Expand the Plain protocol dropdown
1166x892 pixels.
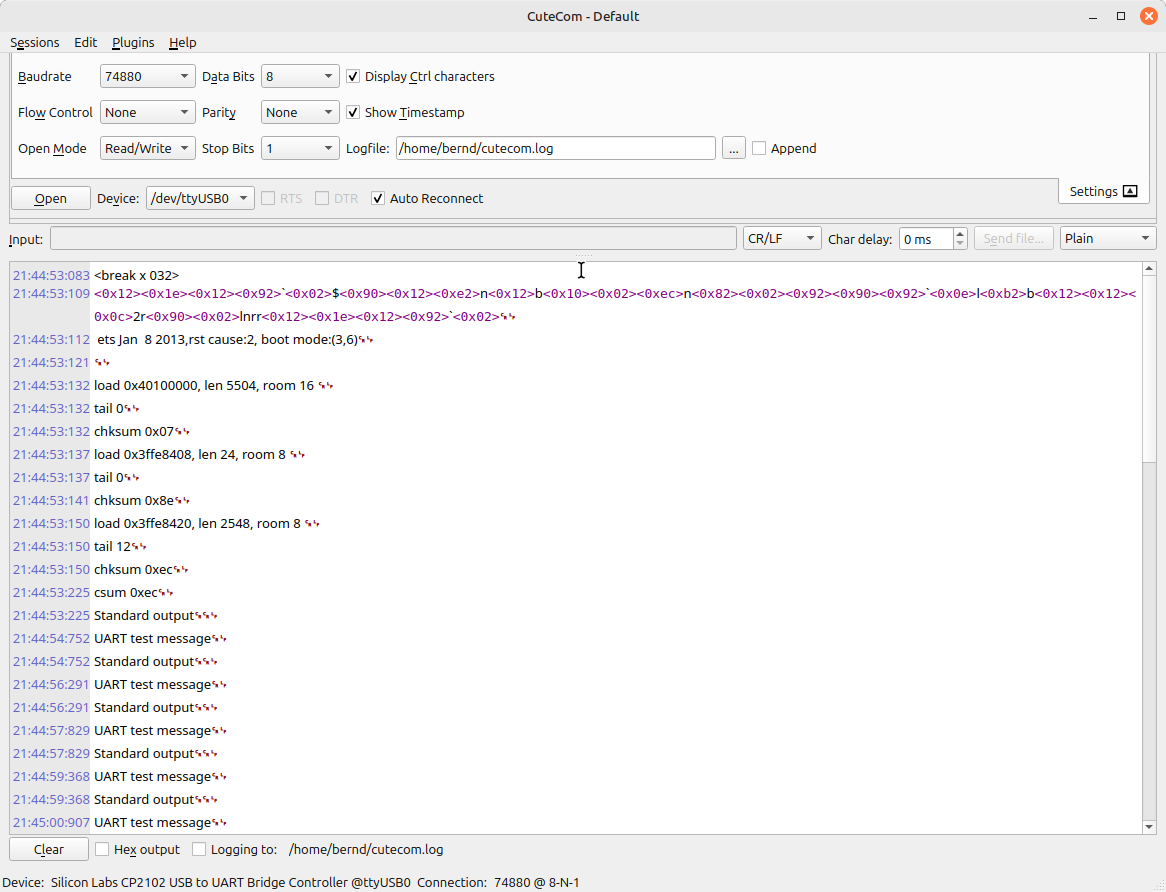coord(1108,239)
